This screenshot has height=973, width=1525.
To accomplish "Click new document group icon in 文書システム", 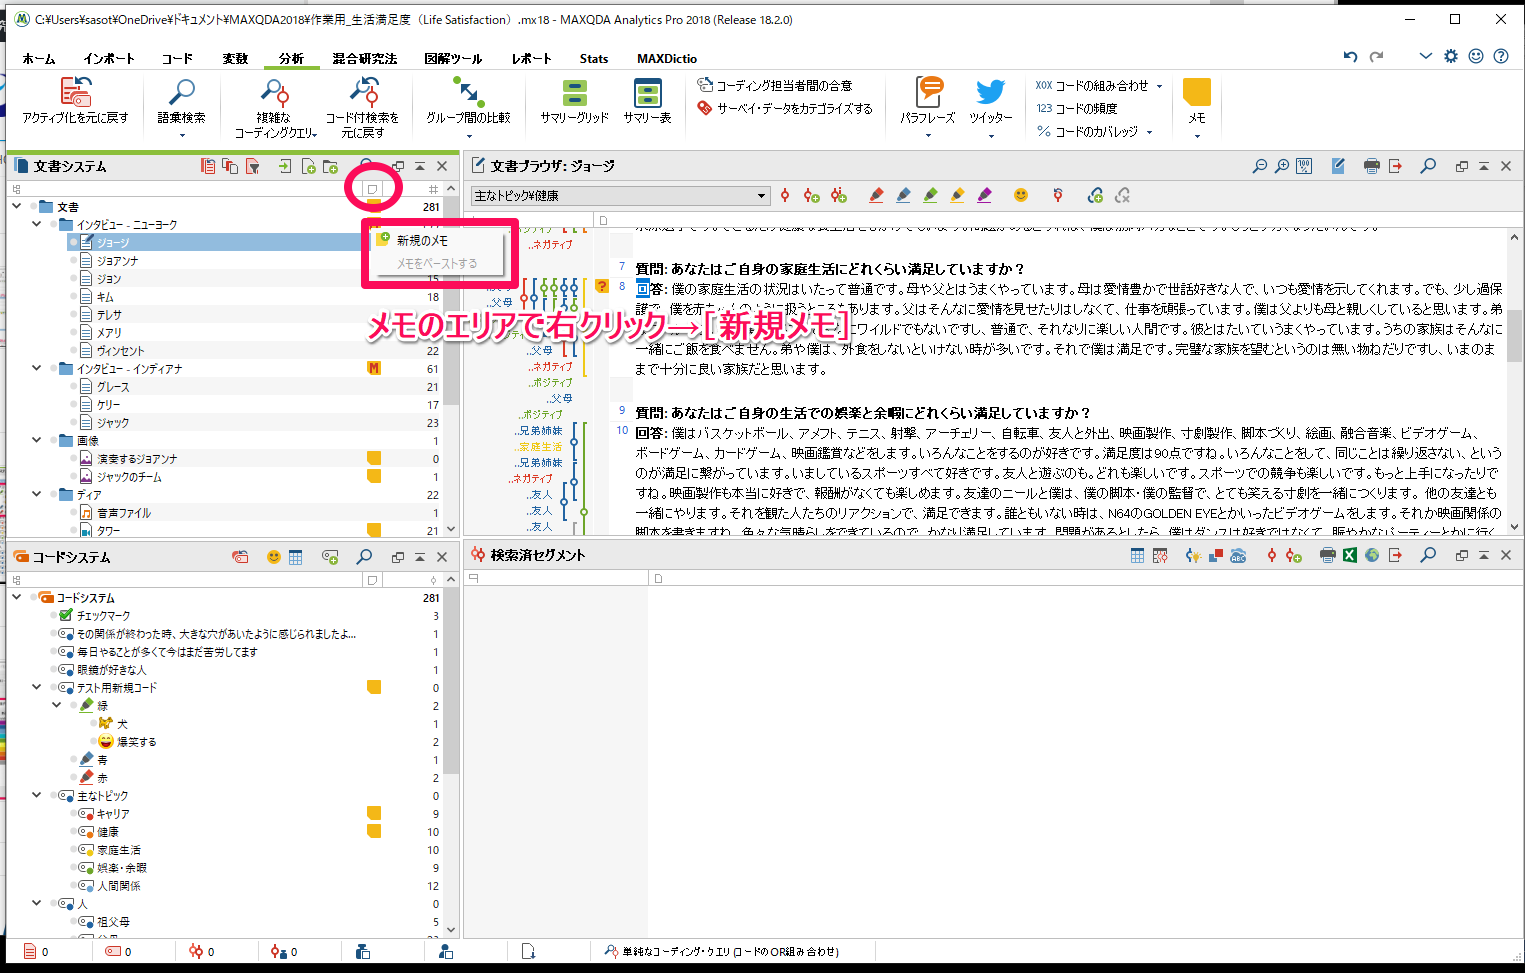I will [330, 166].
